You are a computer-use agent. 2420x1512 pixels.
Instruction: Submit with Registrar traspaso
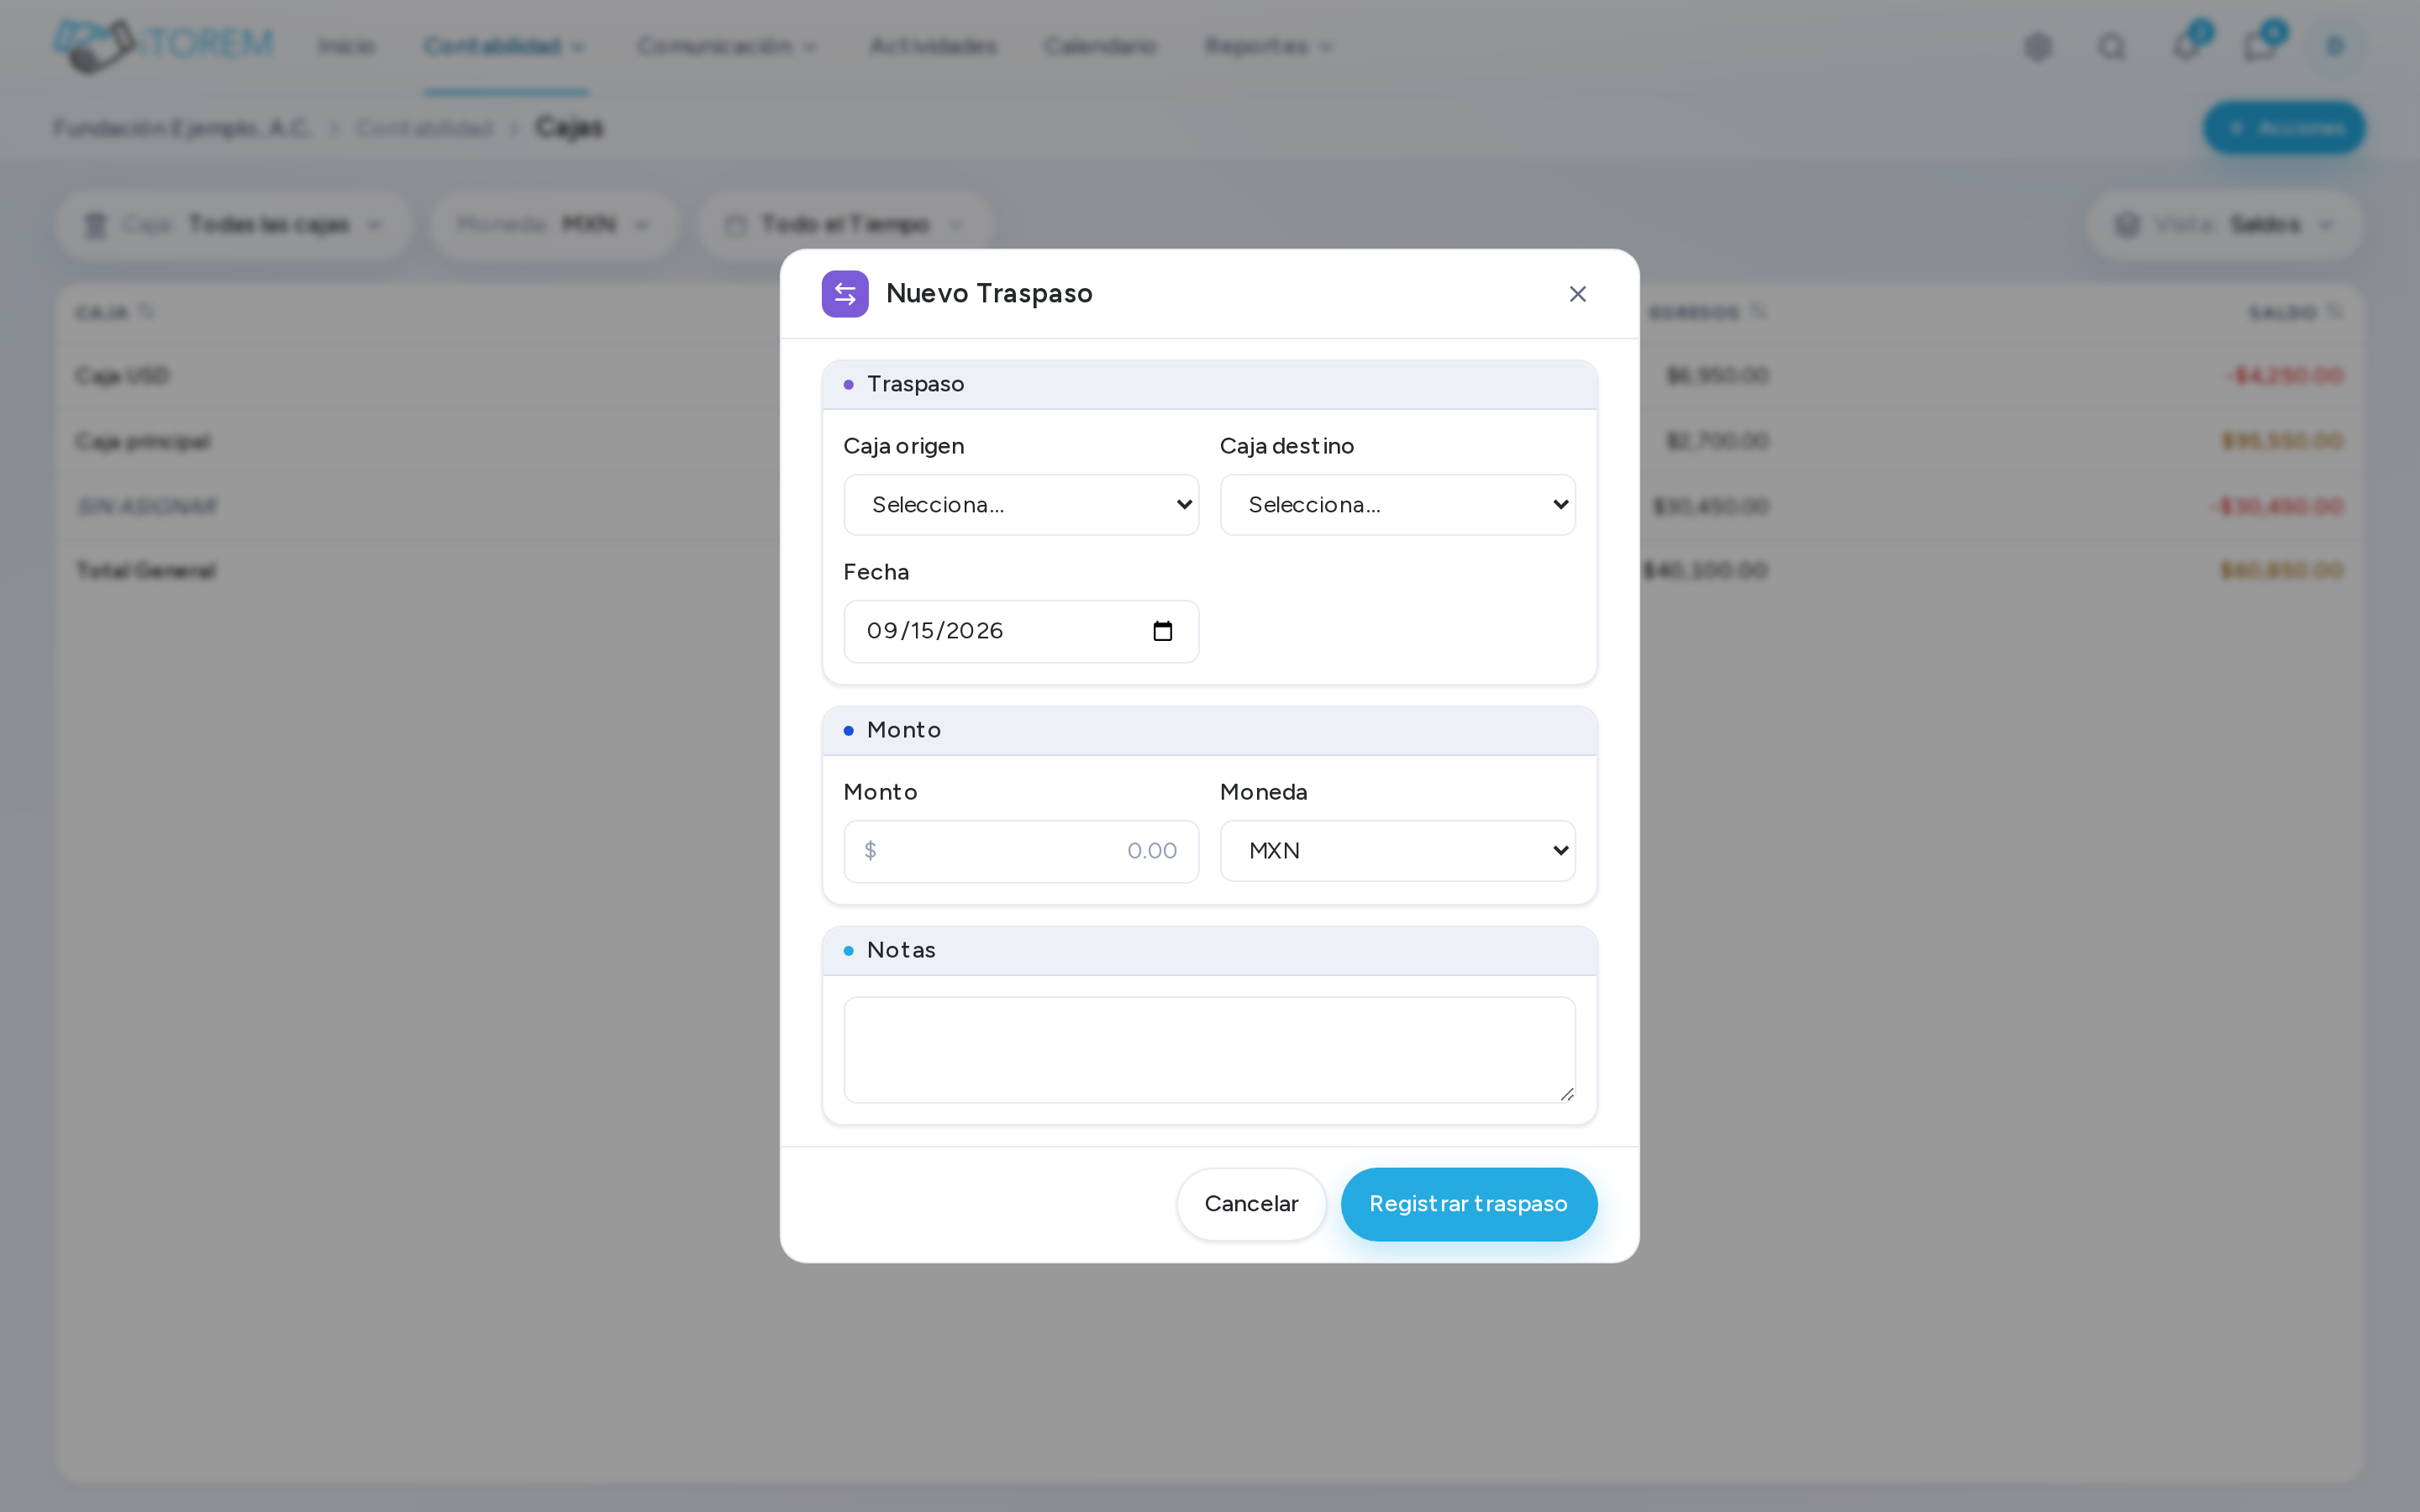(1468, 1204)
